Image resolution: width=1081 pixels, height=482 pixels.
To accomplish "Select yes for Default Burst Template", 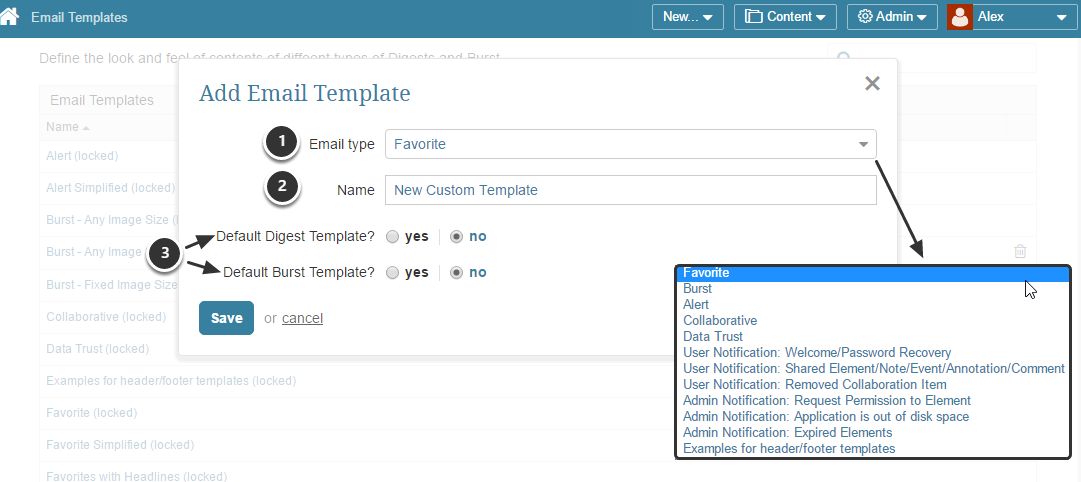I will point(393,272).
